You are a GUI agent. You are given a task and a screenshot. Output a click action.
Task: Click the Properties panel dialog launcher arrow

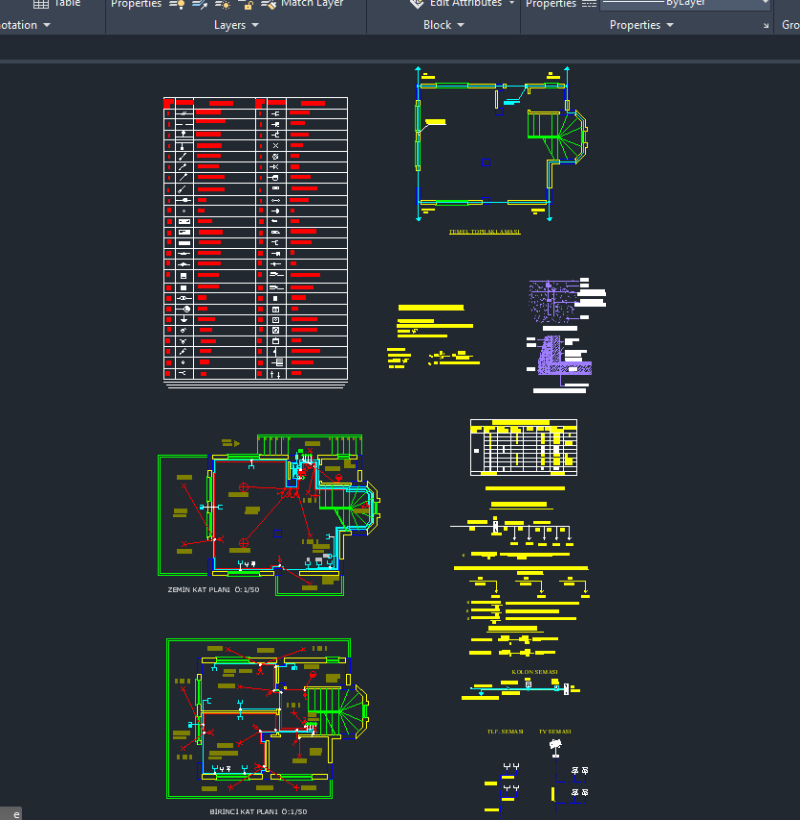pos(765,25)
